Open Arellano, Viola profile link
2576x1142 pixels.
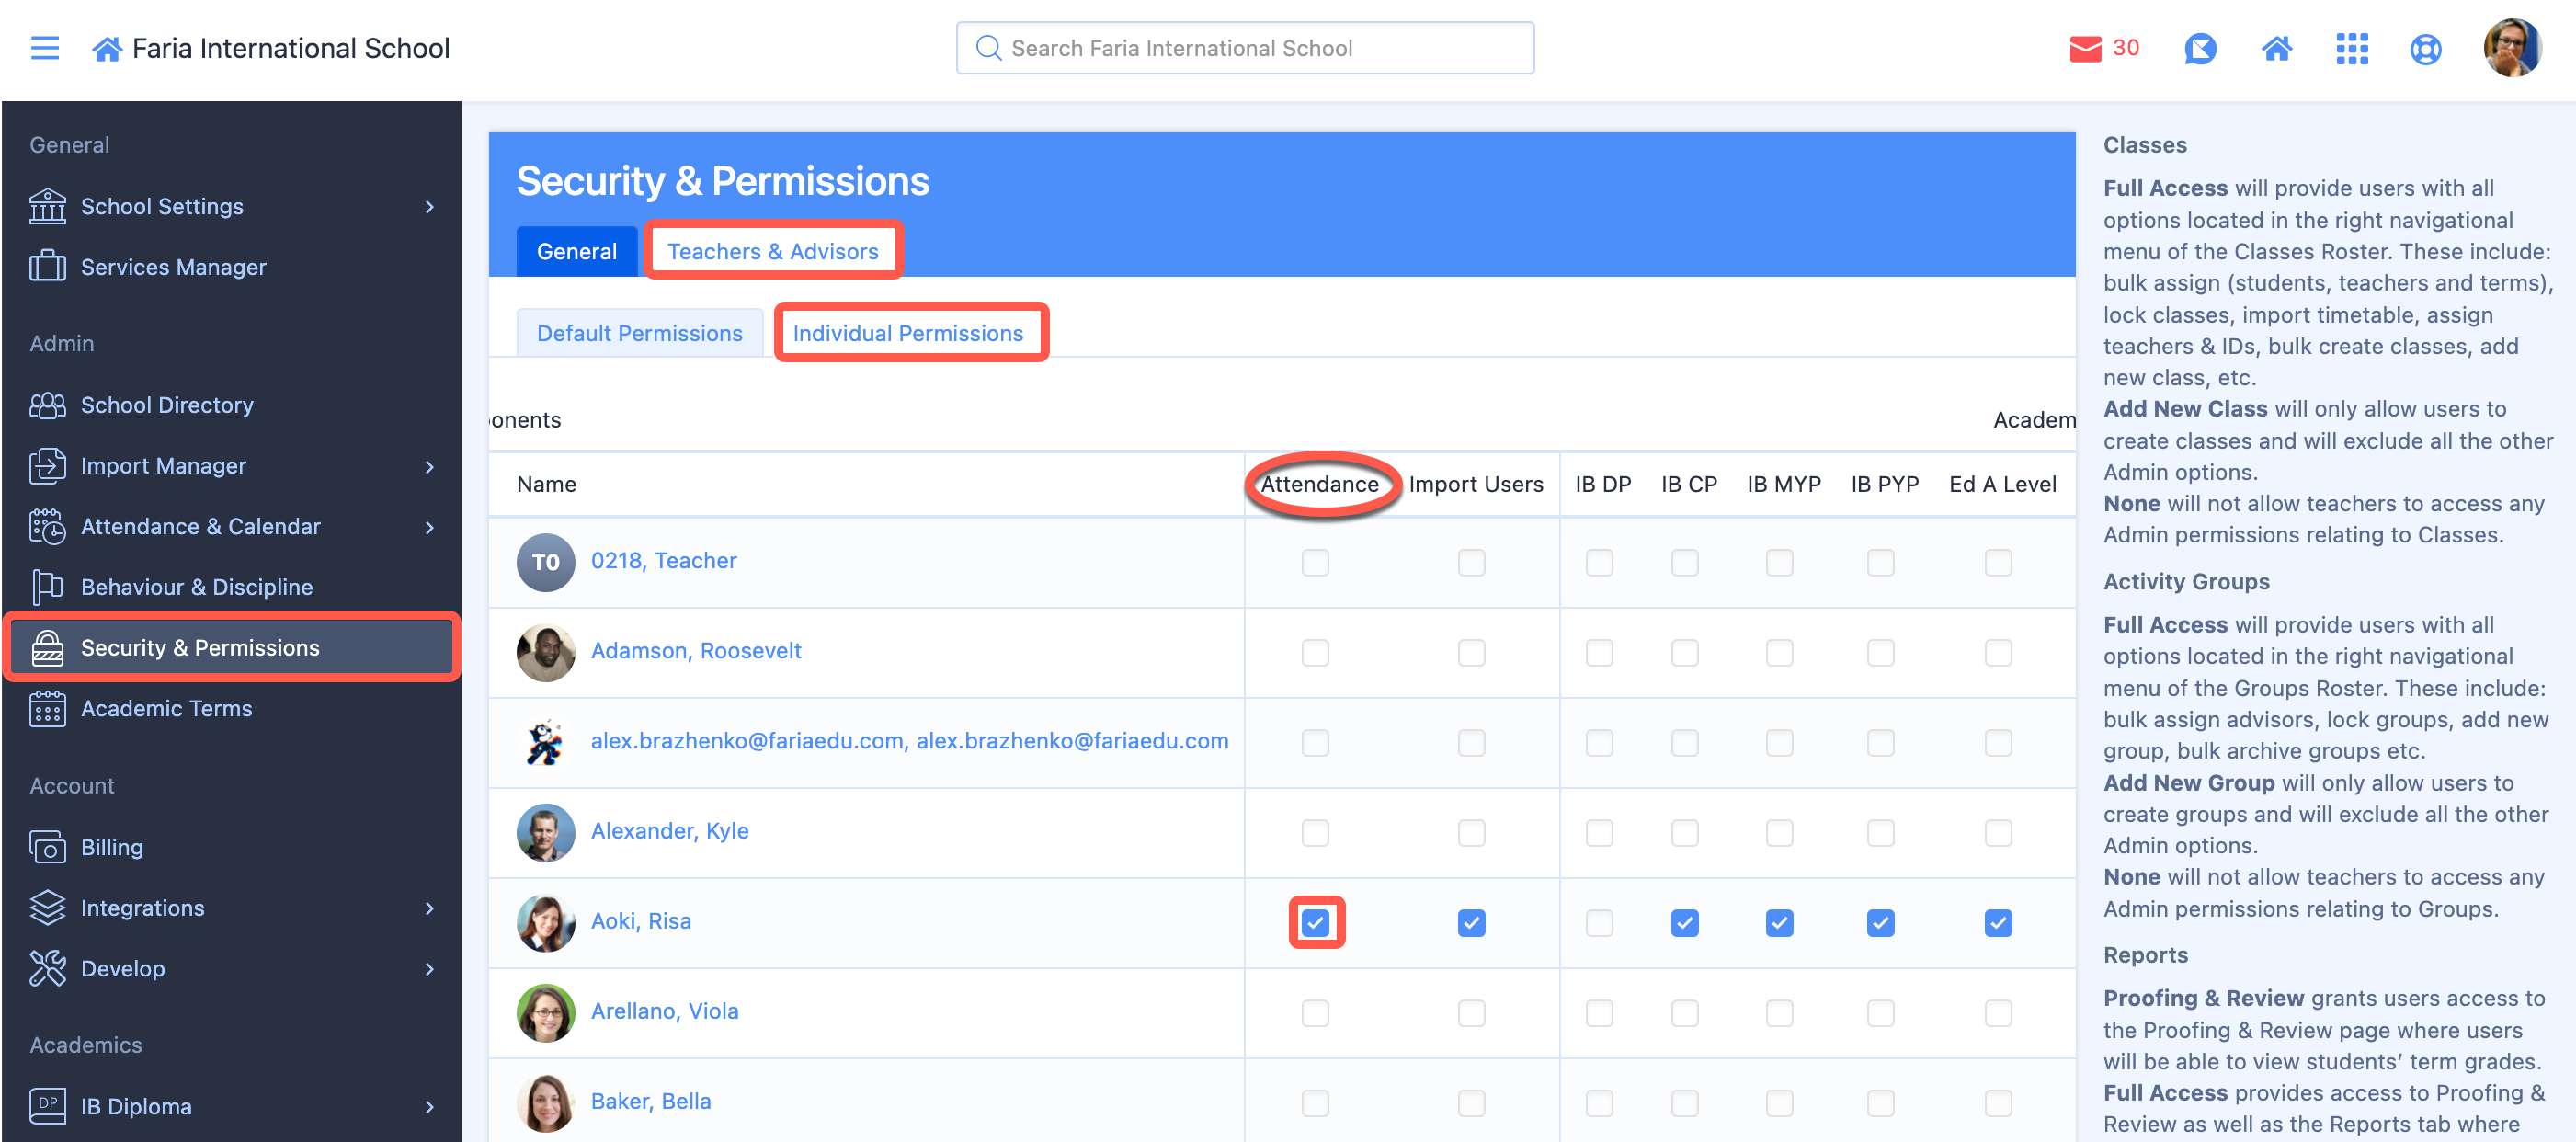click(x=664, y=1011)
